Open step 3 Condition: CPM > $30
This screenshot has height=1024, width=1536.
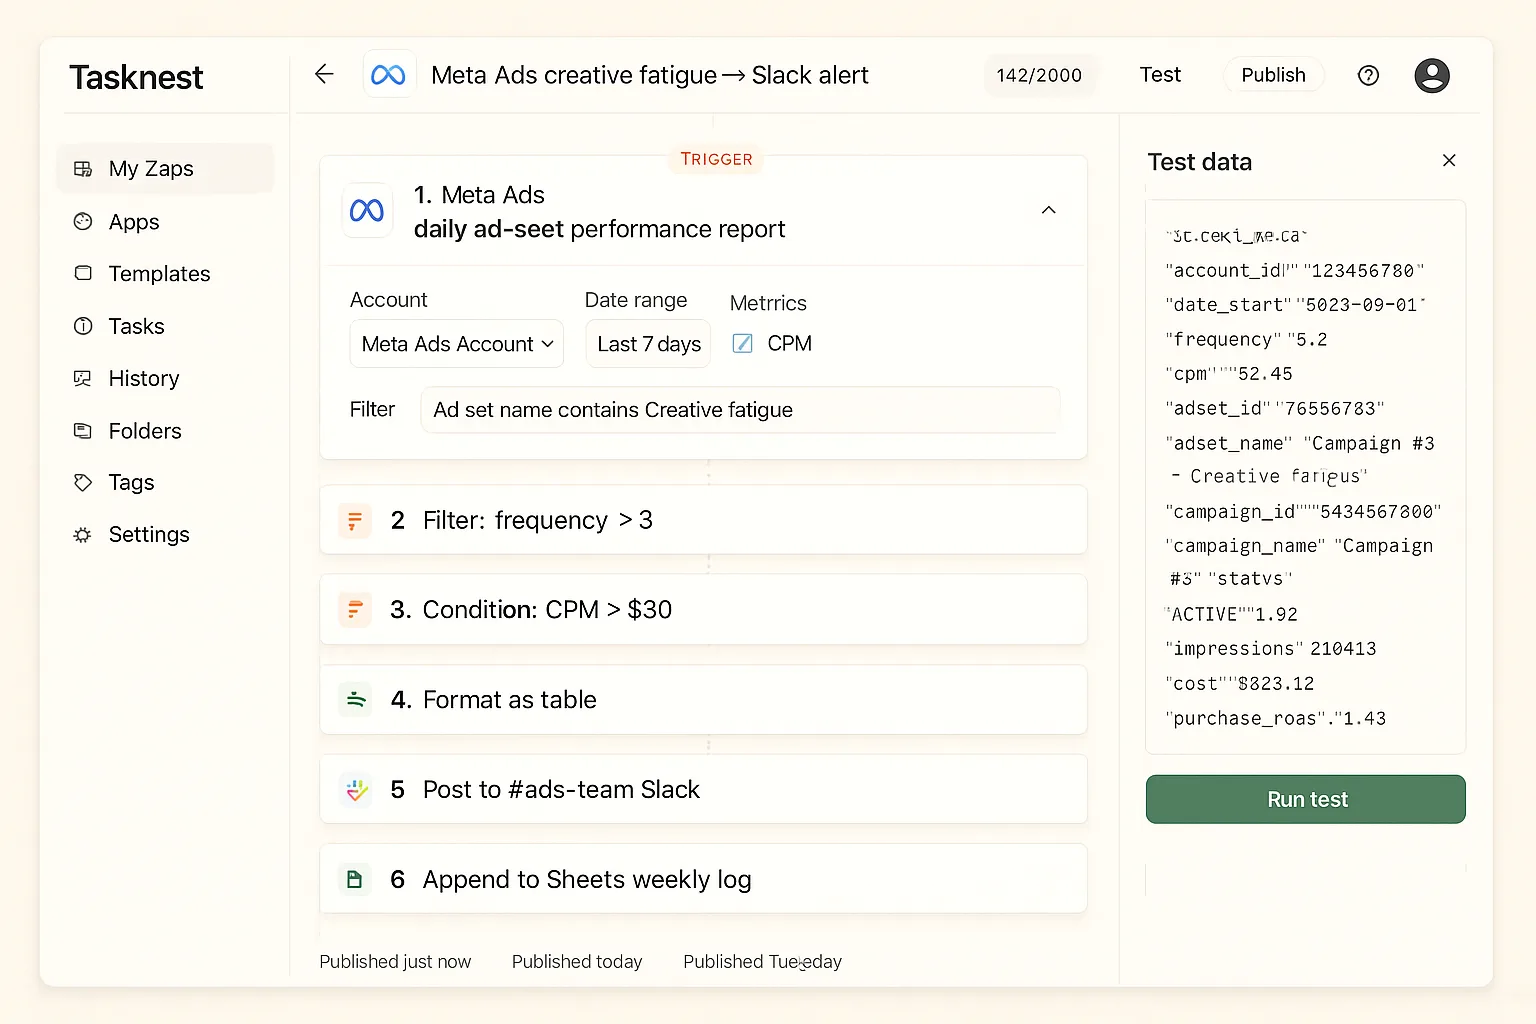click(703, 609)
